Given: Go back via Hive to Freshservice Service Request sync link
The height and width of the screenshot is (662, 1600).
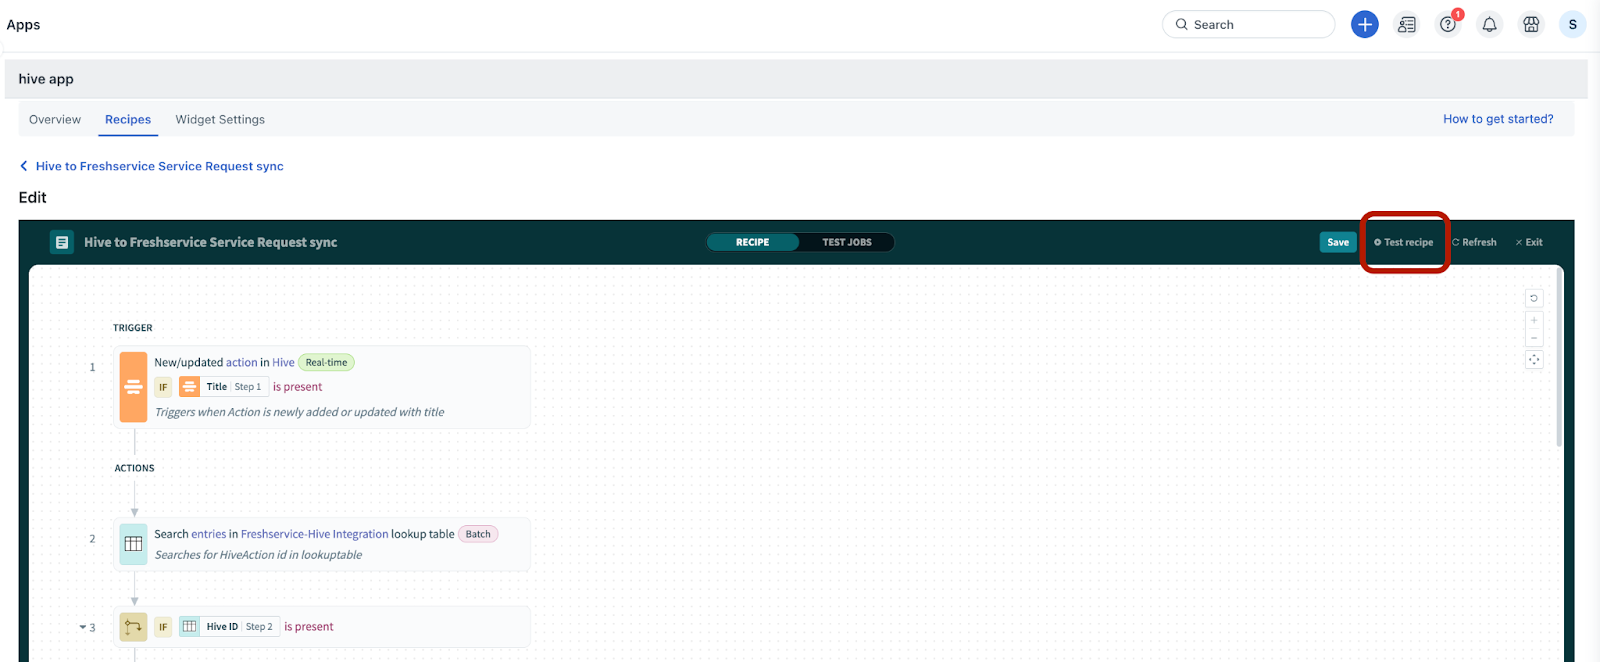Looking at the screenshot, I should pos(160,166).
